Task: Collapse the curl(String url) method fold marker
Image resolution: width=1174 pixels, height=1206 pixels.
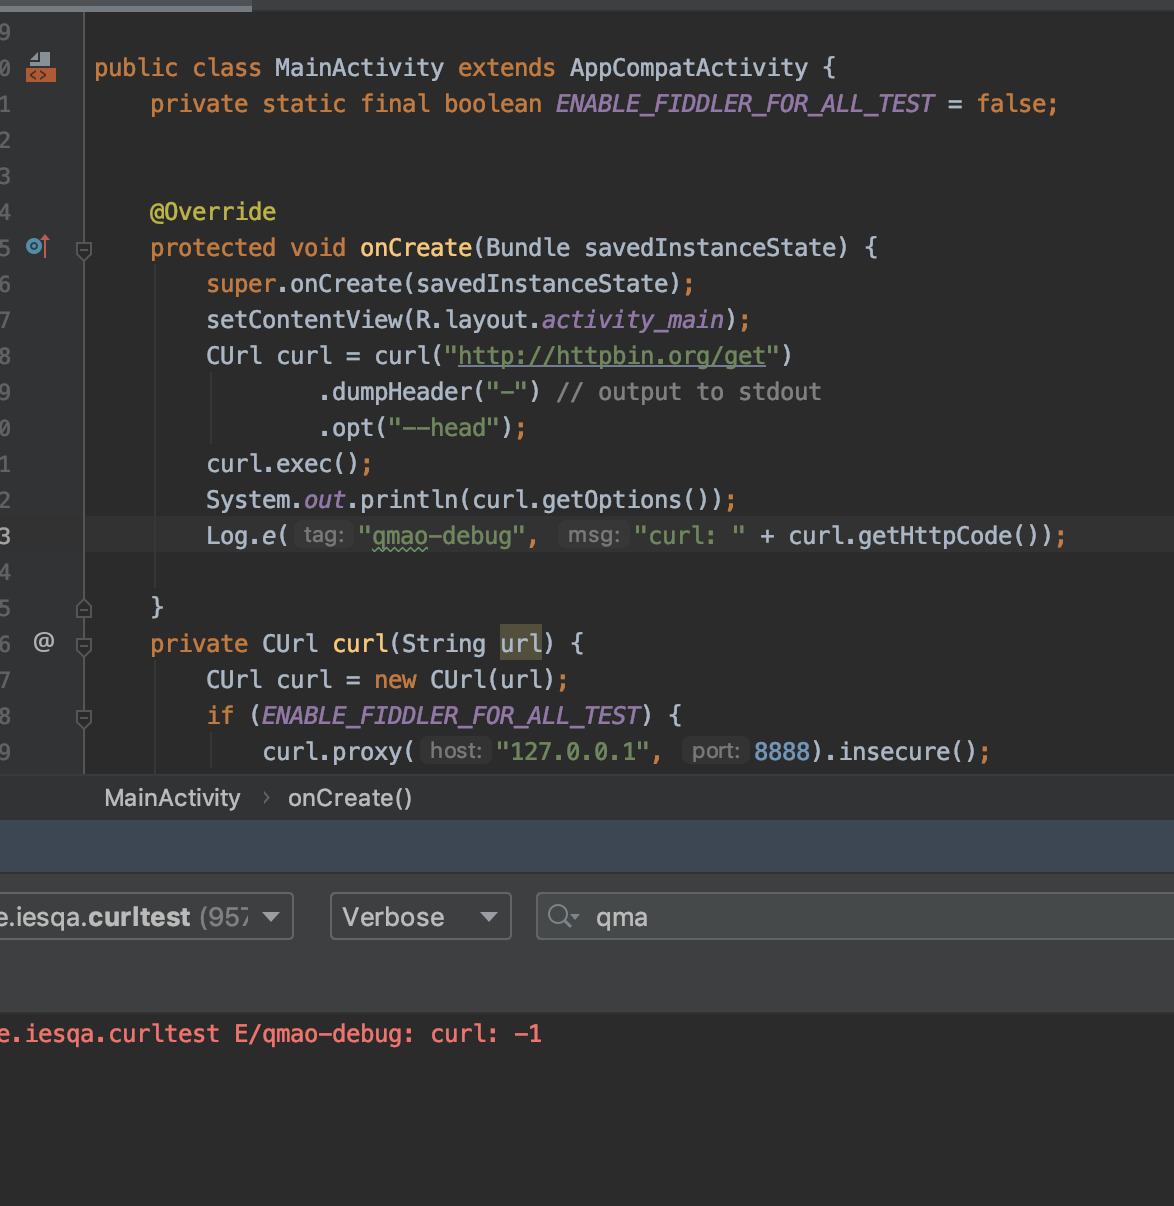Action: 84,645
